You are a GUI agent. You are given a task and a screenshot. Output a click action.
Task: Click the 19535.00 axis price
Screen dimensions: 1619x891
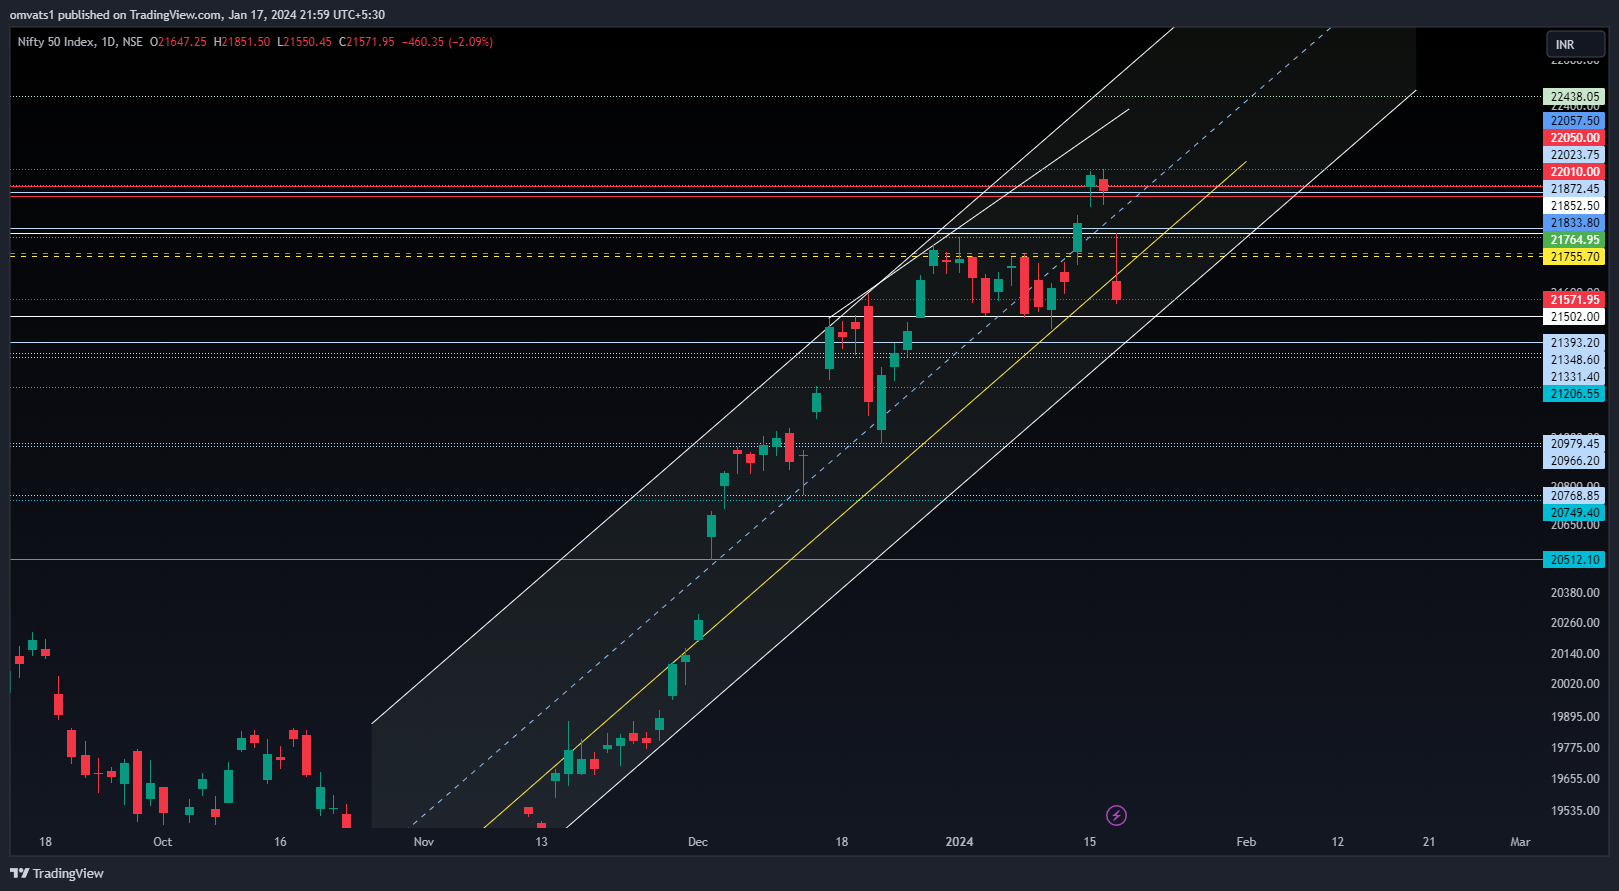point(1575,811)
